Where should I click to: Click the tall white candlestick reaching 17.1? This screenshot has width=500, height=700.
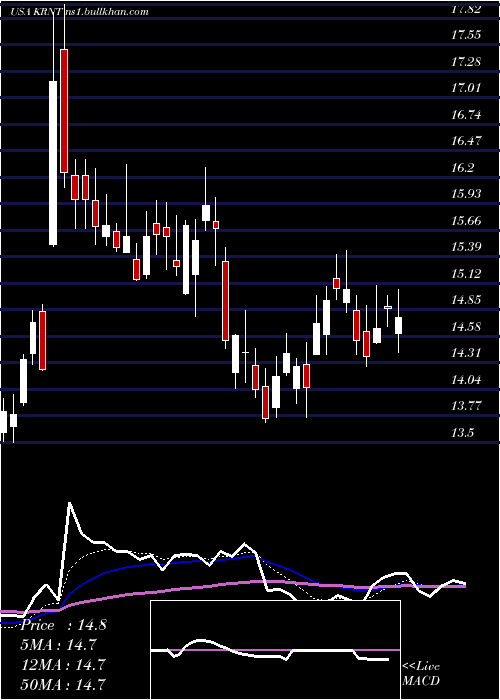(x=53, y=163)
